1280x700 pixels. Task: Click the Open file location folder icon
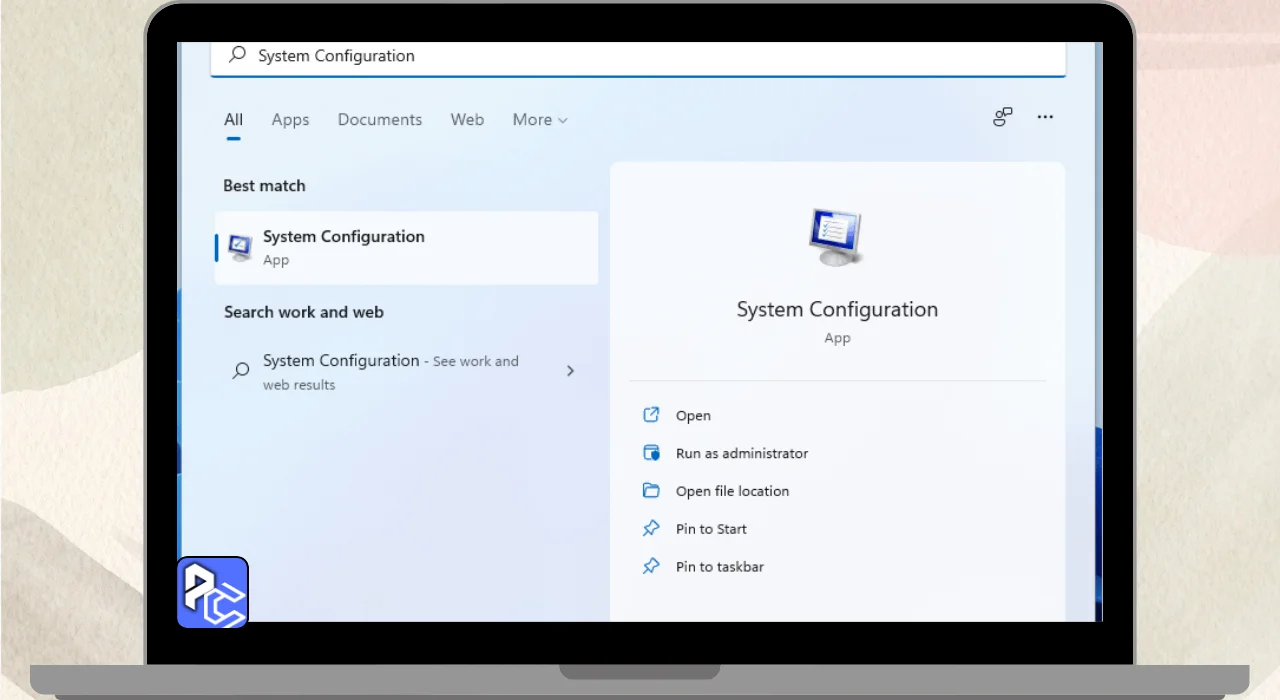tap(651, 491)
